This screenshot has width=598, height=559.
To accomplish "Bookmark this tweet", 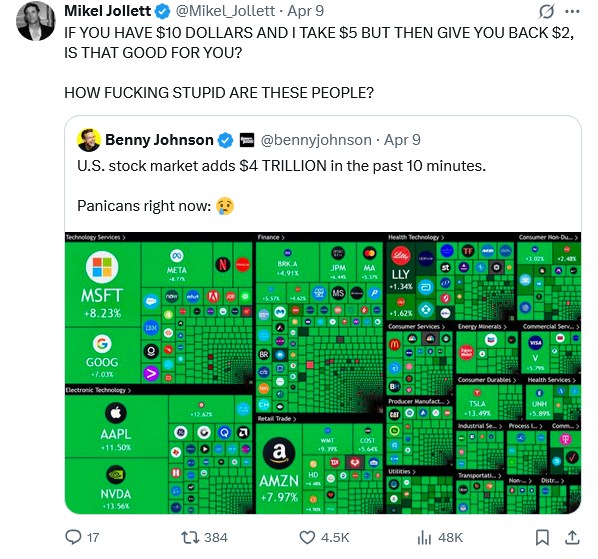I will [542, 537].
